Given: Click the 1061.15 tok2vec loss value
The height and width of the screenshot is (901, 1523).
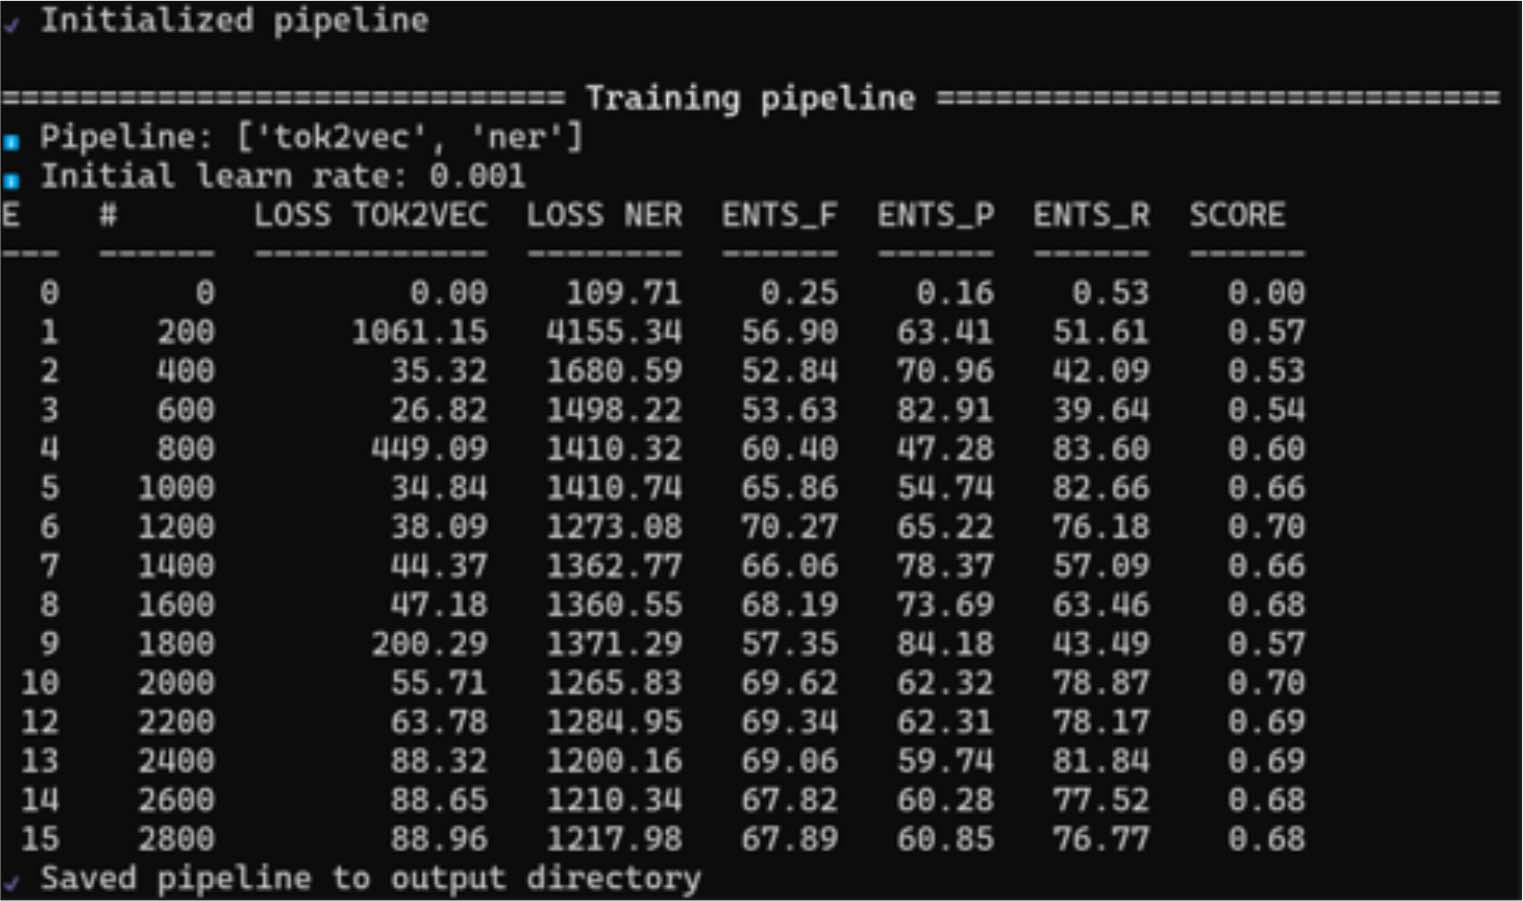Looking at the screenshot, I should 420,332.
